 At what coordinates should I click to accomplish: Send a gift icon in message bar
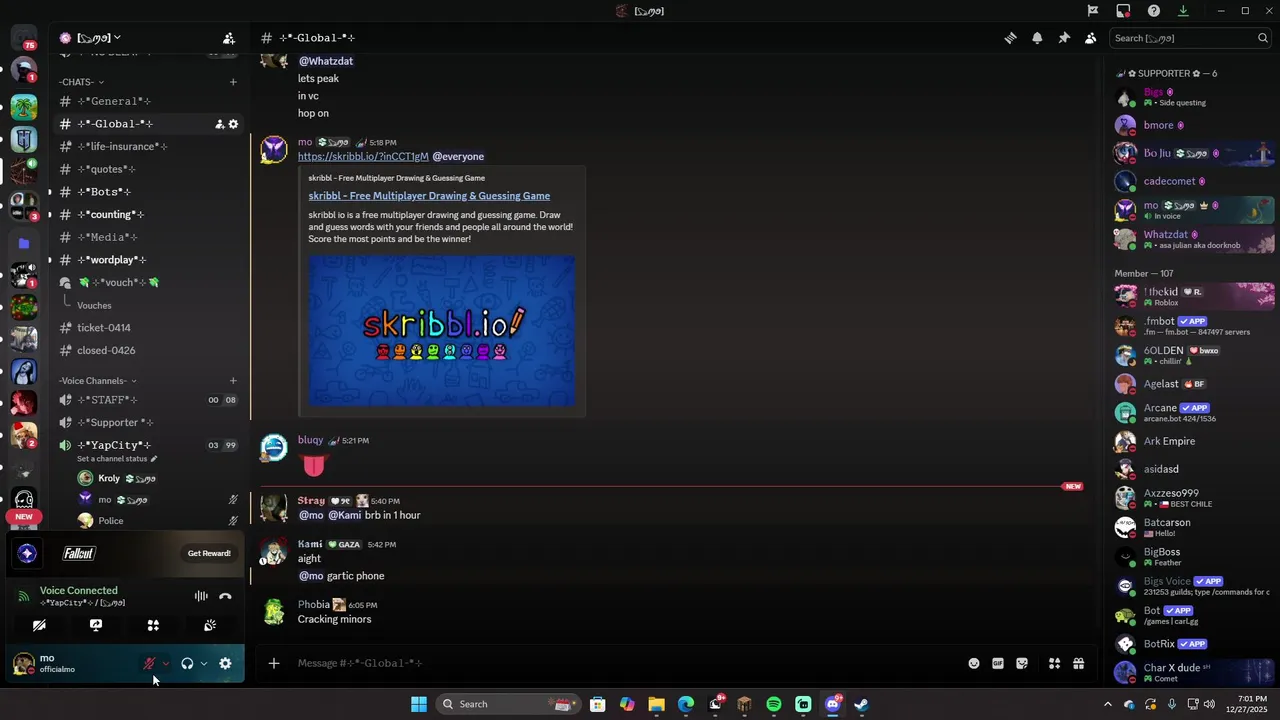pyautogui.click(x=1079, y=663)
